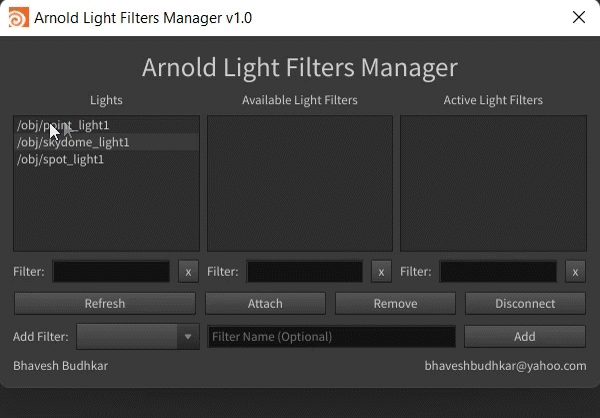
Task: Click the Refresh button
Action: (105, 304)
